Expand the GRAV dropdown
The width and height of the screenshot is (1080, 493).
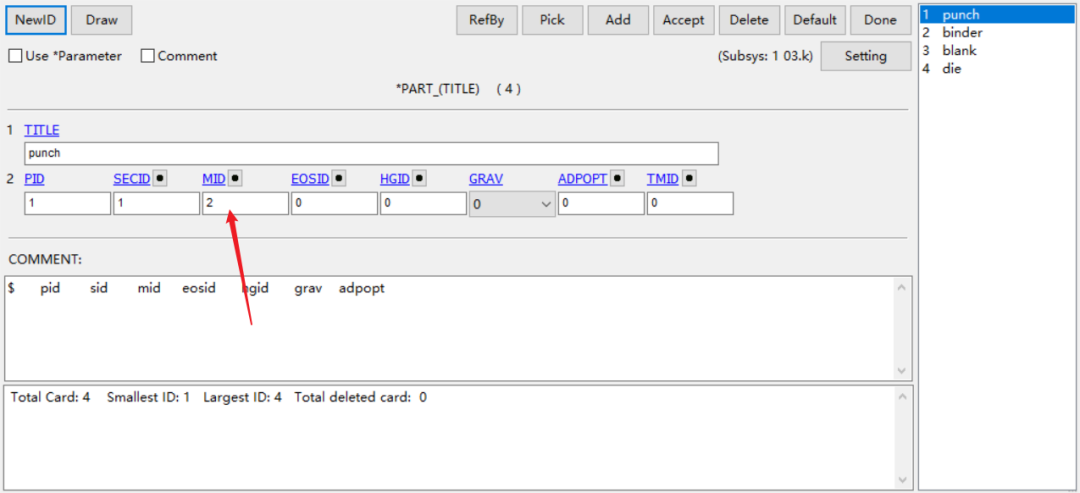512,204
